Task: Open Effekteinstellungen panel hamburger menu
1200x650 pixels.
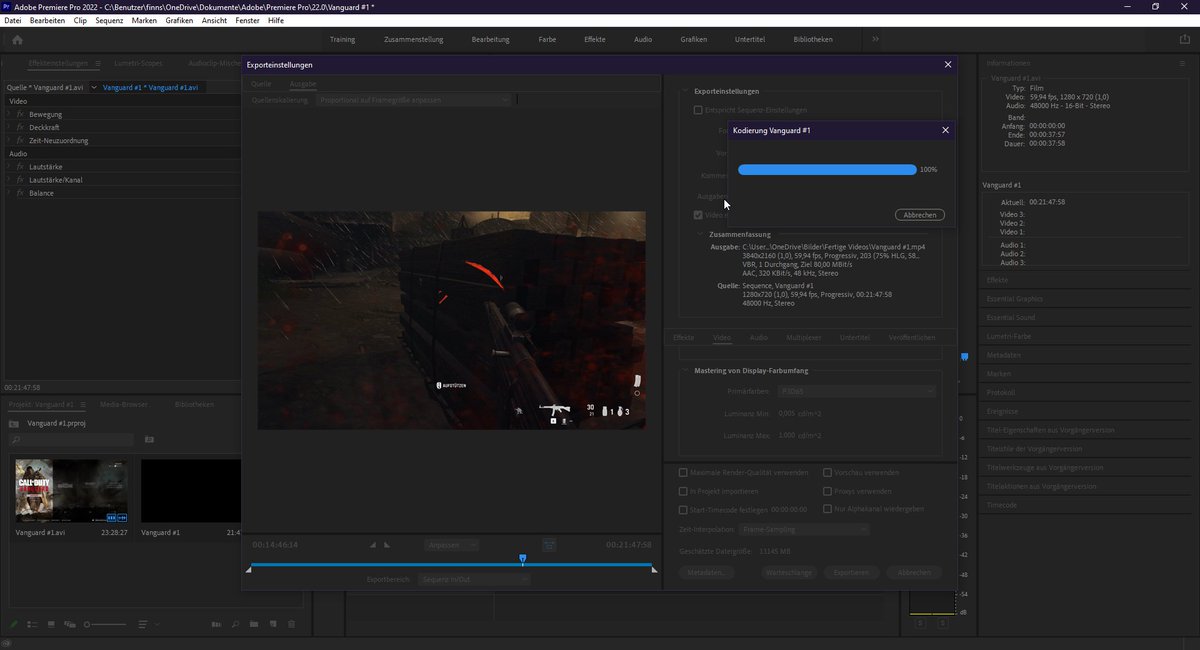Action: tap(97, 63)
